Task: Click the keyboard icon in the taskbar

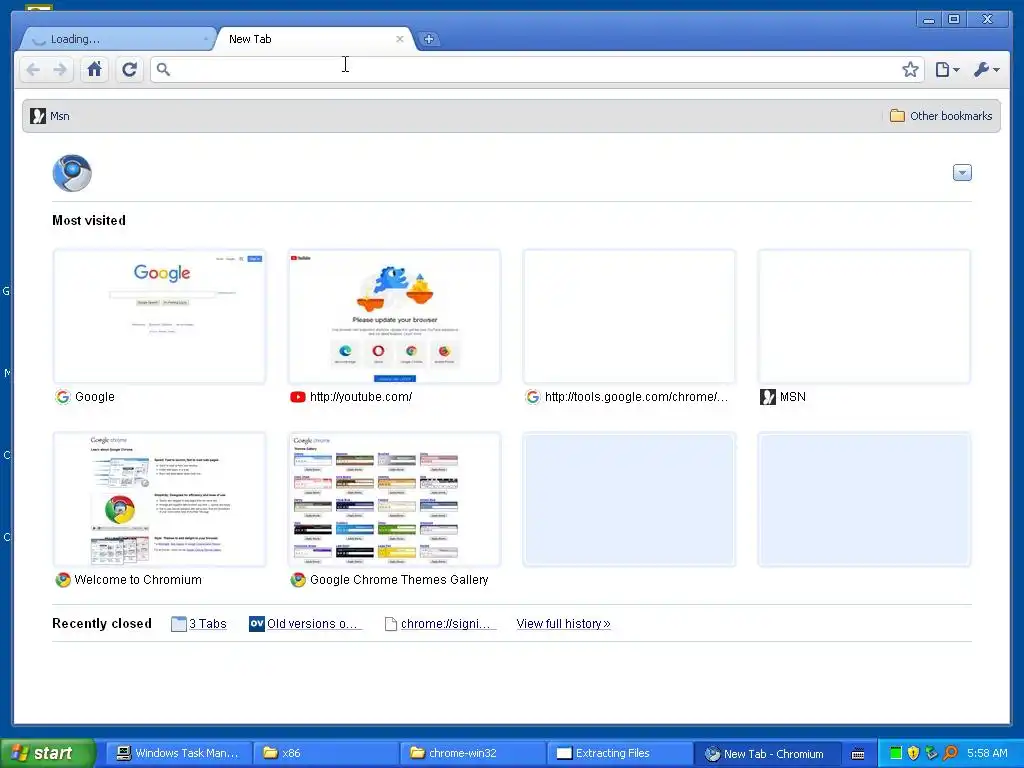Action: point(858,754)
